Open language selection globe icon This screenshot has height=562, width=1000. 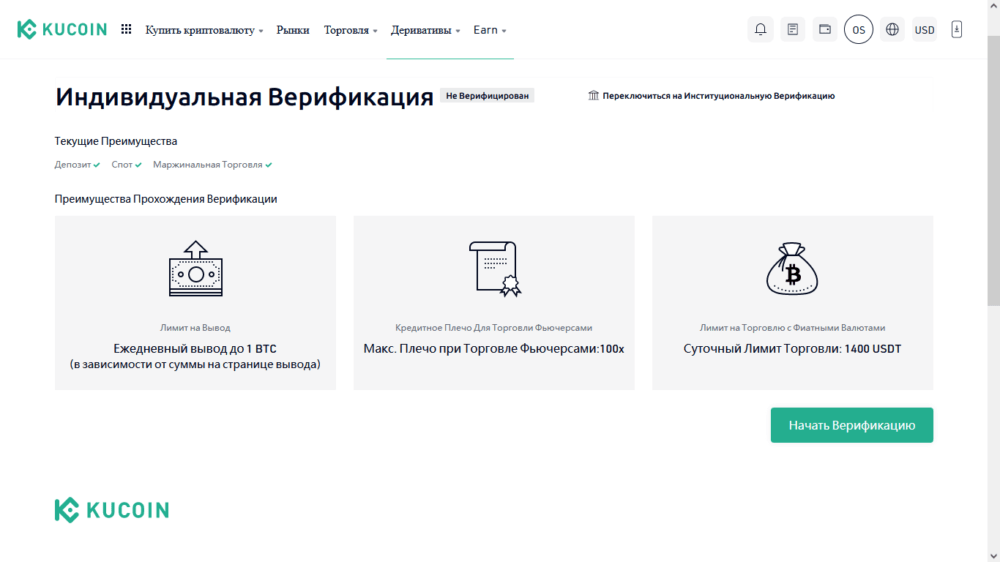tap(892, 30)
